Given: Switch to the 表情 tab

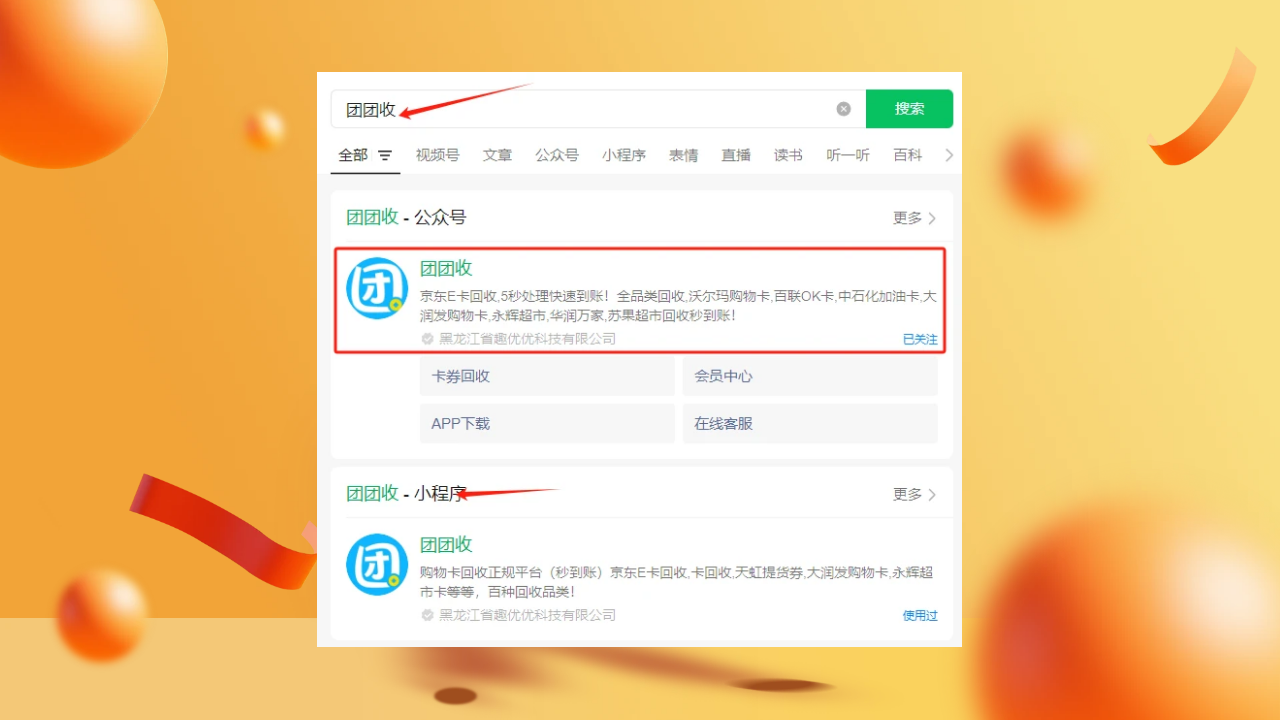Looking at the screenshot, I should click(684, 155).
